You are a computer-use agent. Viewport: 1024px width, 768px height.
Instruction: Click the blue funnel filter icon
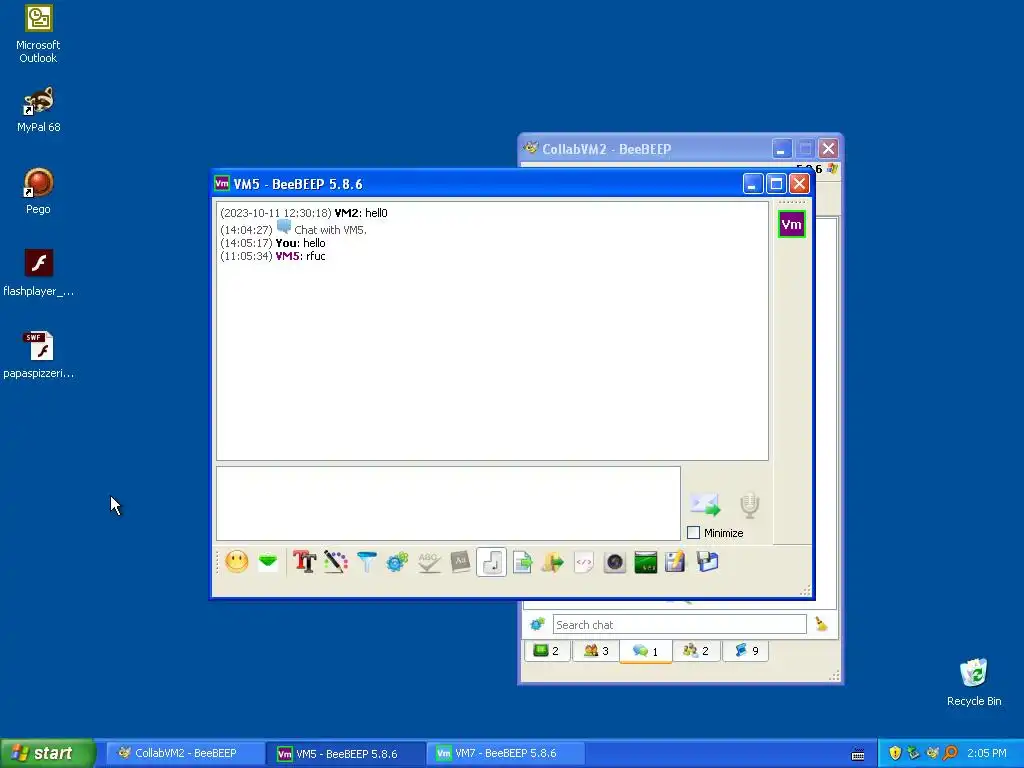click(367, 562)
